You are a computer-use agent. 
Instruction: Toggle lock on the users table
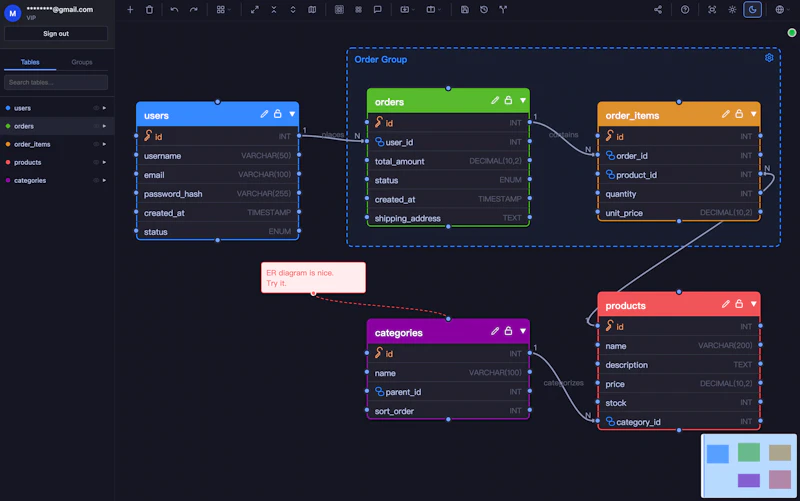(x=278, y=114)
